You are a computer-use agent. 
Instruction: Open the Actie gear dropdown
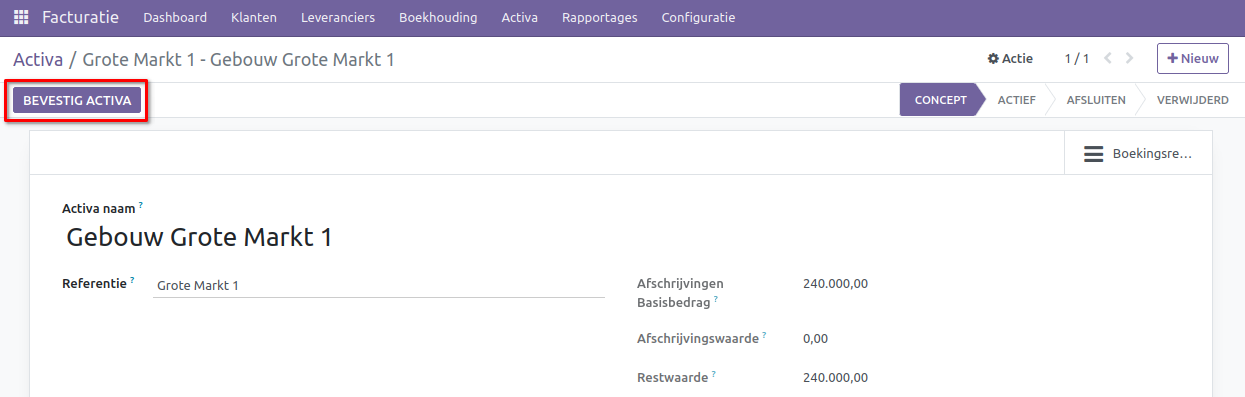[x=1010, y=59]
